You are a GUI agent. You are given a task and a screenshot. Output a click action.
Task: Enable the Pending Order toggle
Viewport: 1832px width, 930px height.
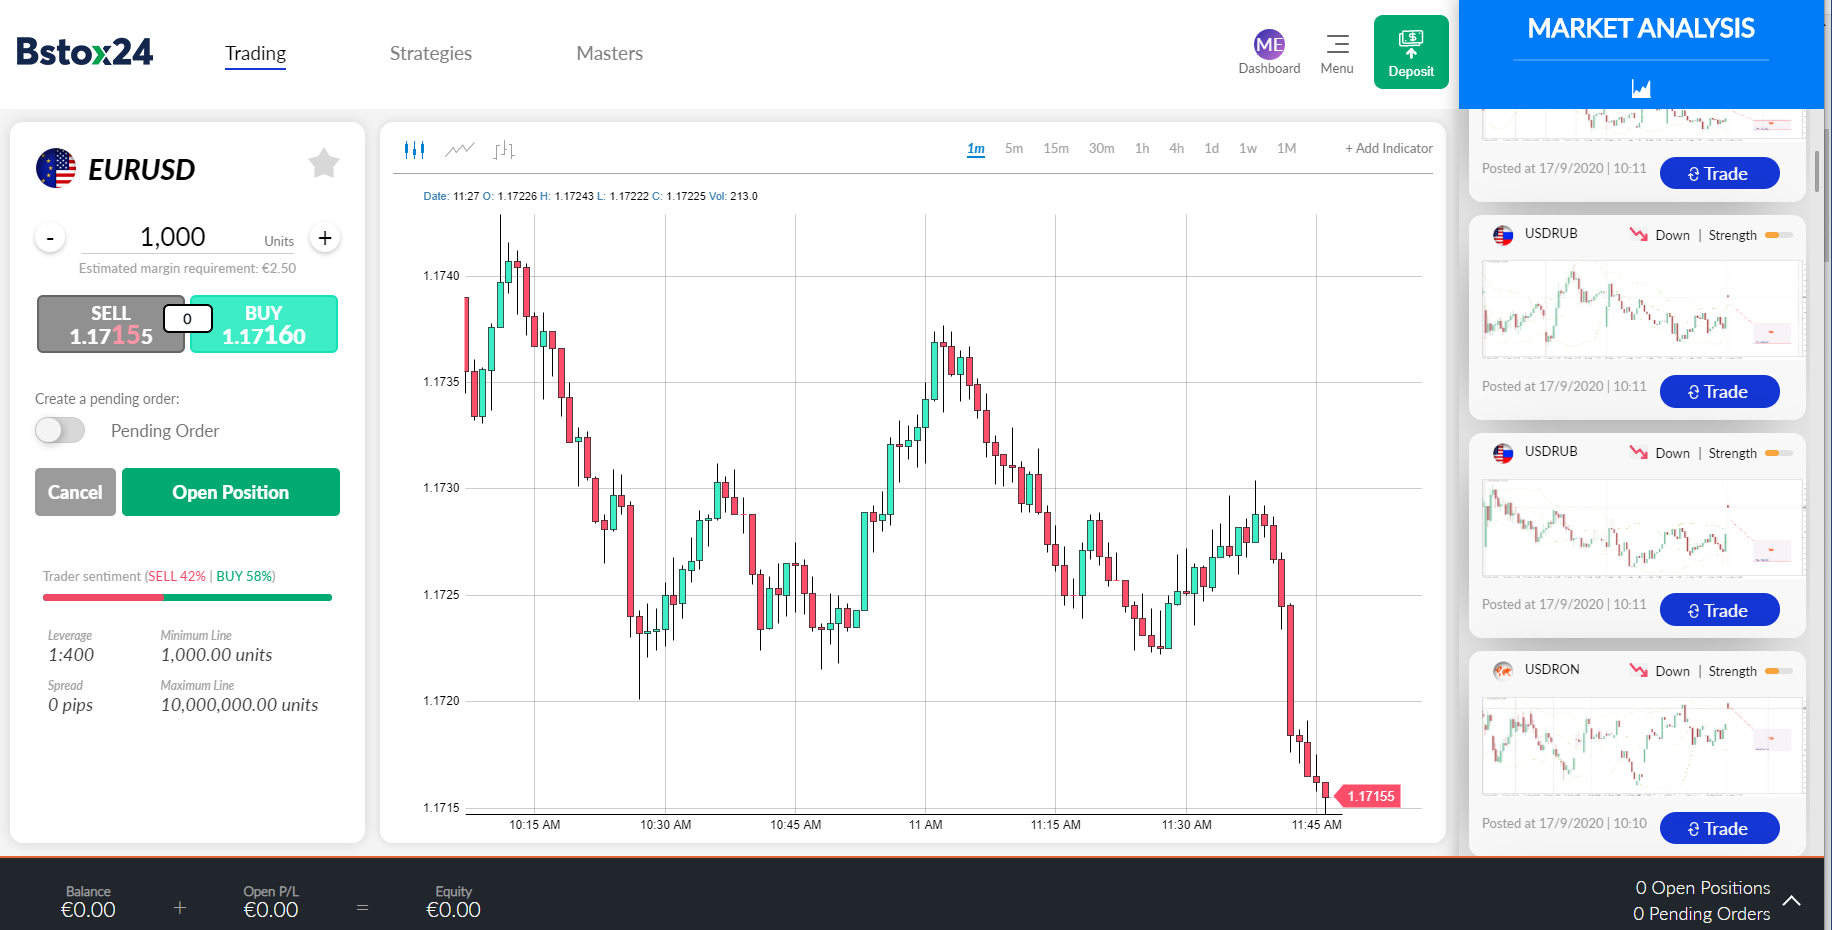coord(60,430)
